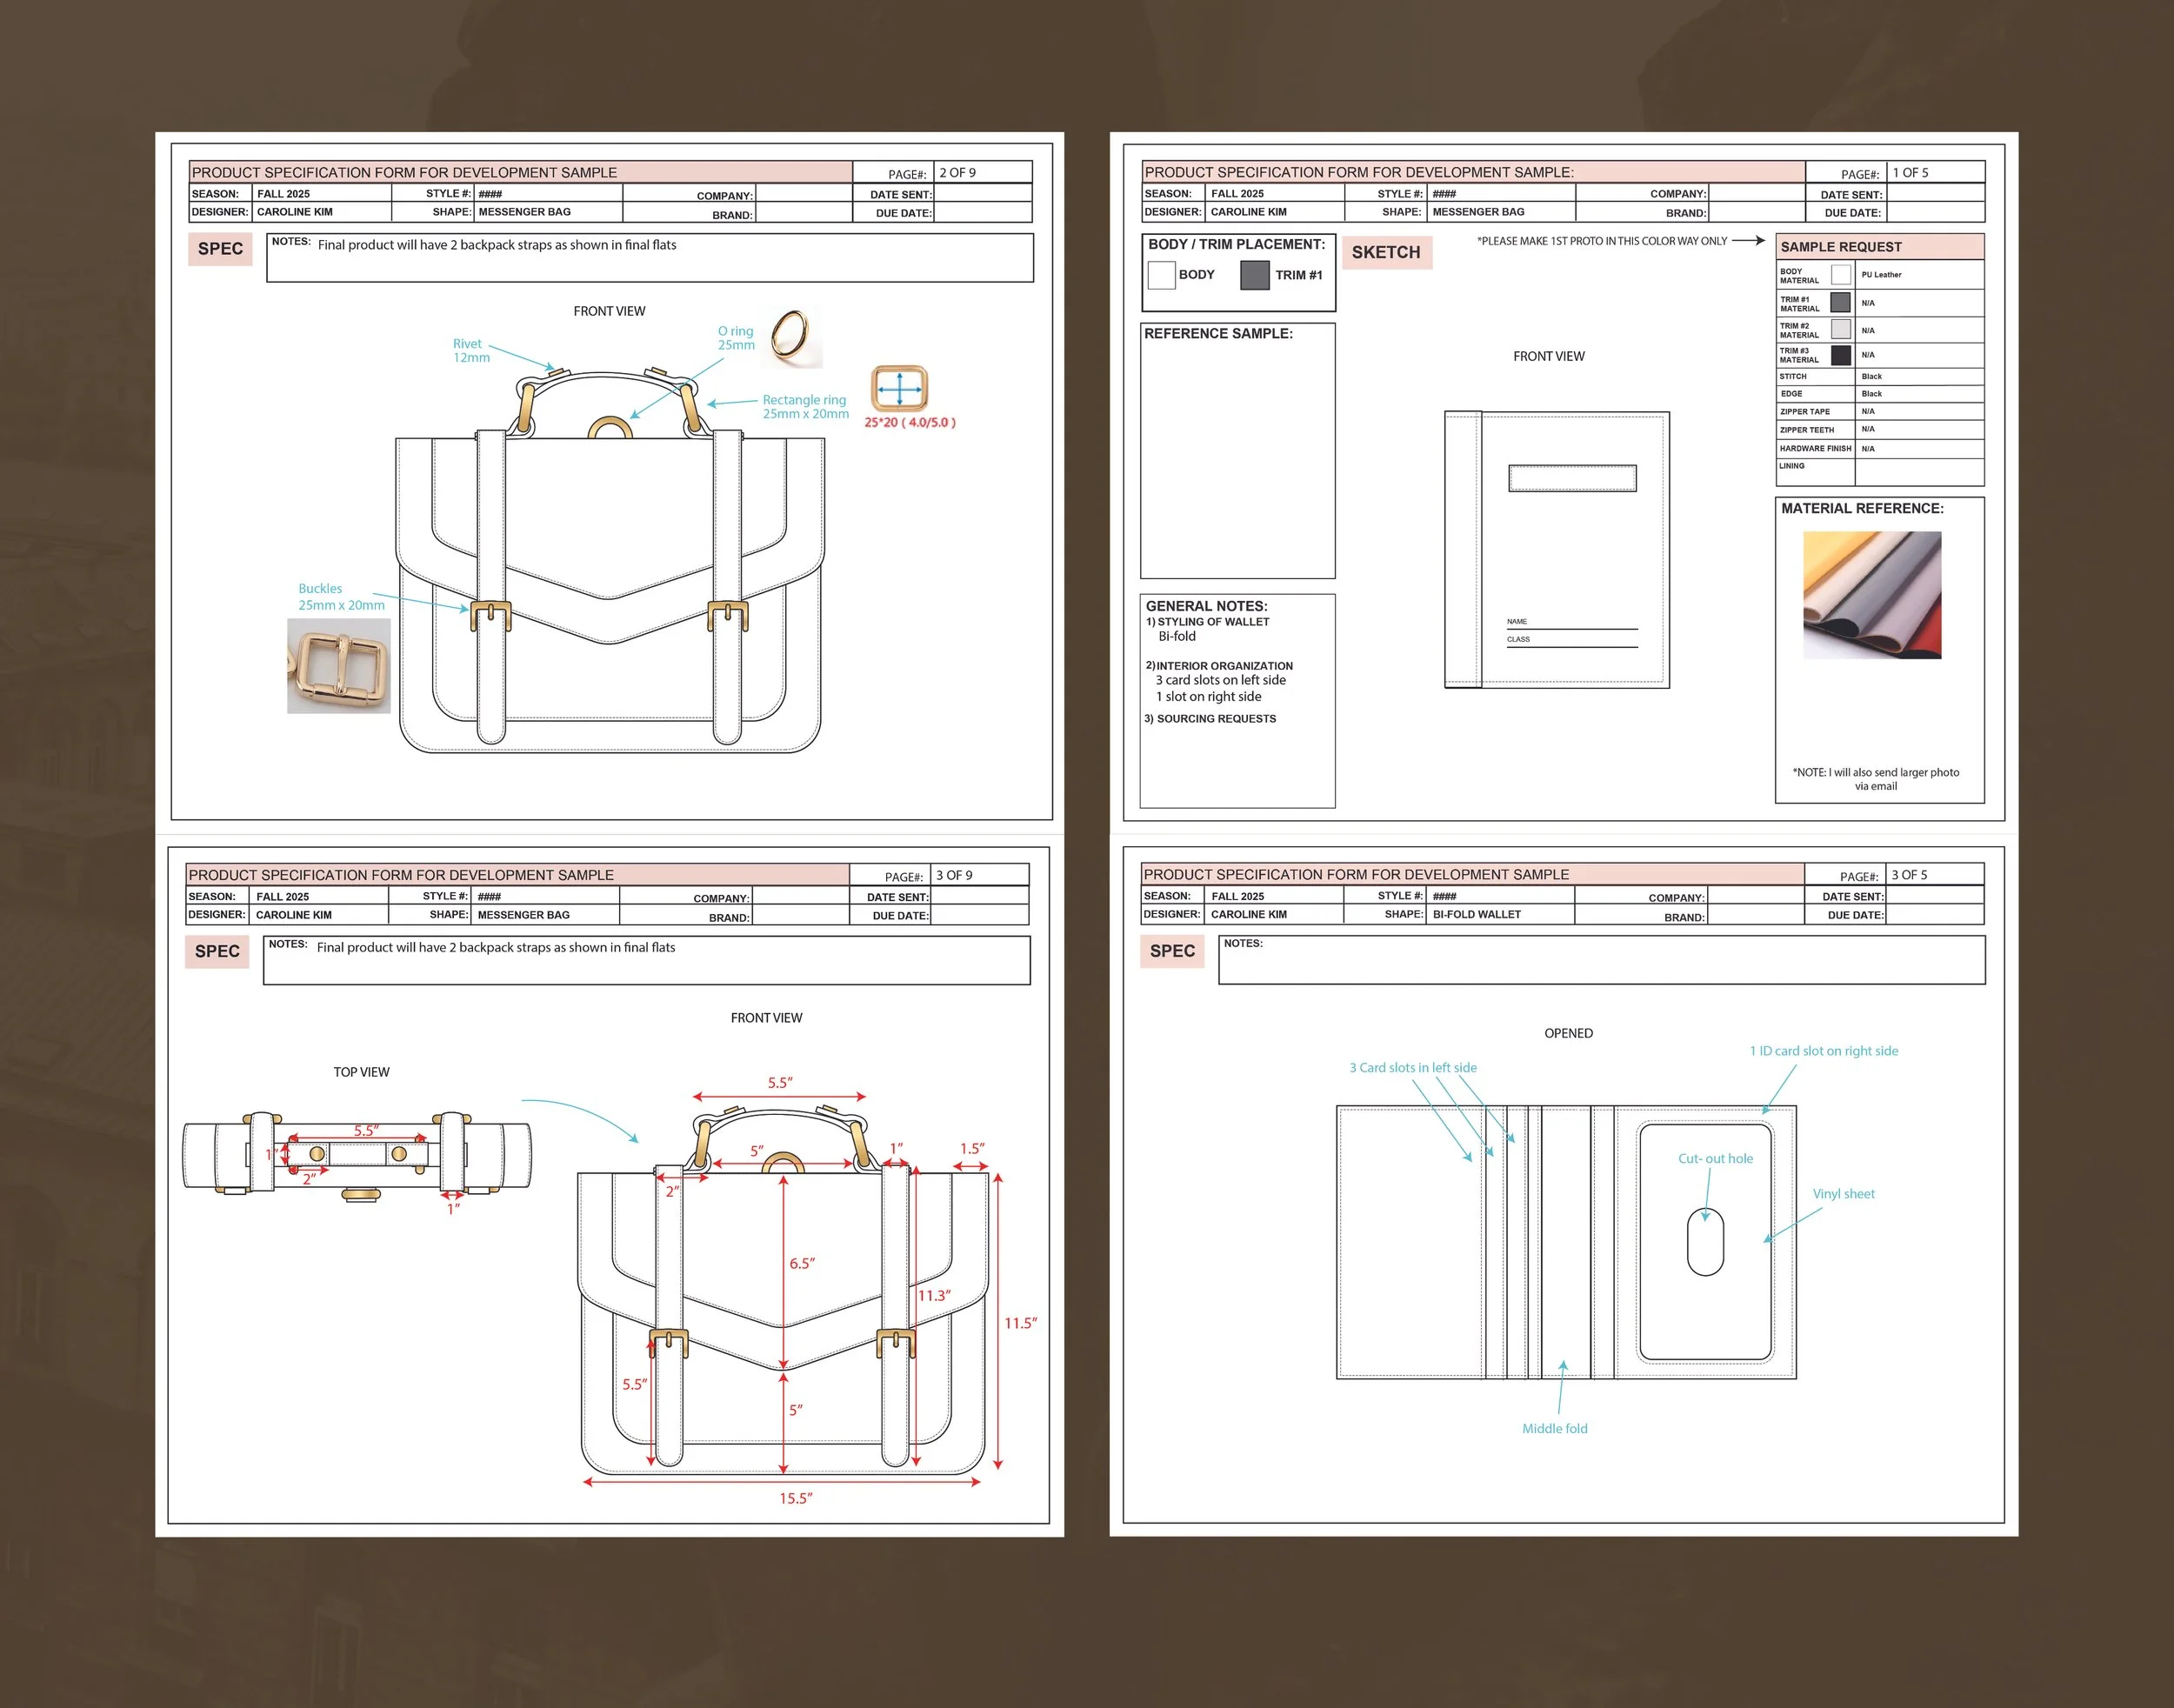Click the '3) SOURCING REQUESTS' line
The image size is (2174, 1708).
click(x=1210, y=719)
